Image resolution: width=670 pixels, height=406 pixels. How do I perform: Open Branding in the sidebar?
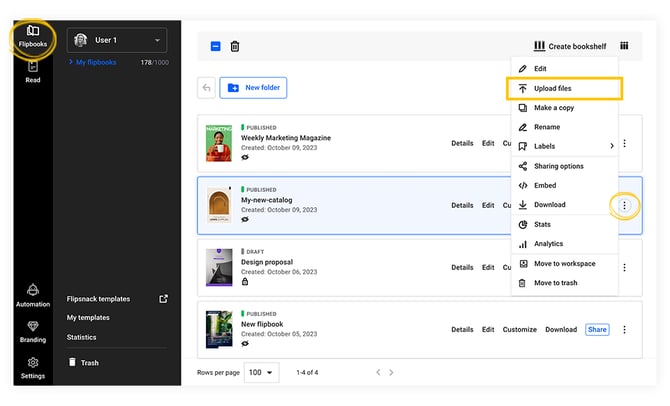[32, 332]
